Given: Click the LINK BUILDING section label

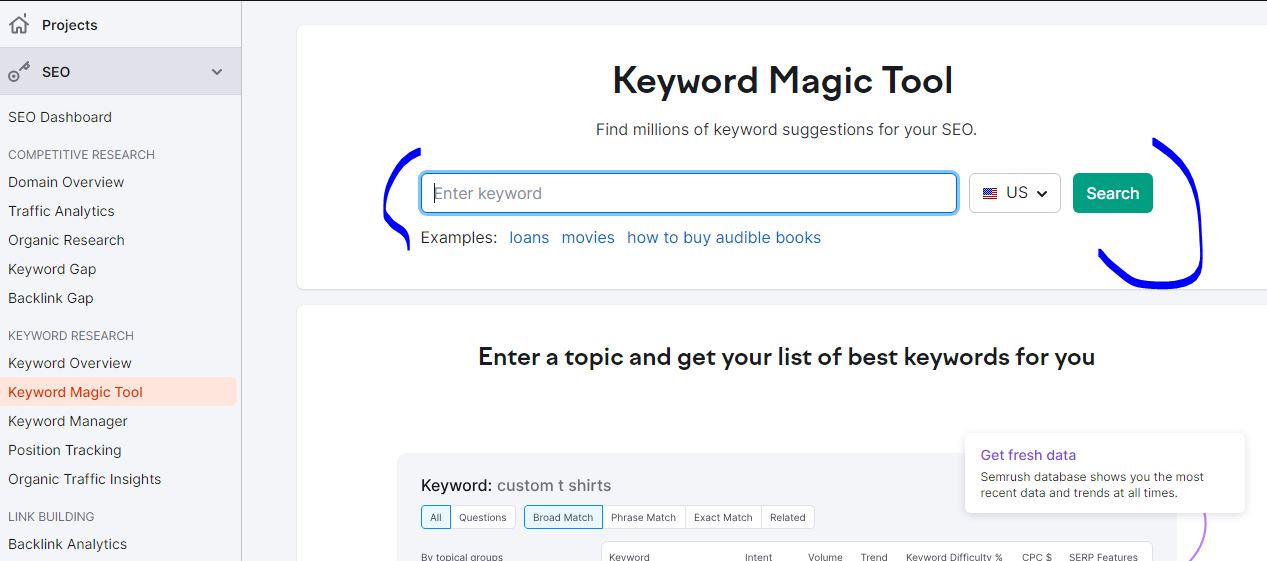Looking at the screenshot, I should coord(51,517).
